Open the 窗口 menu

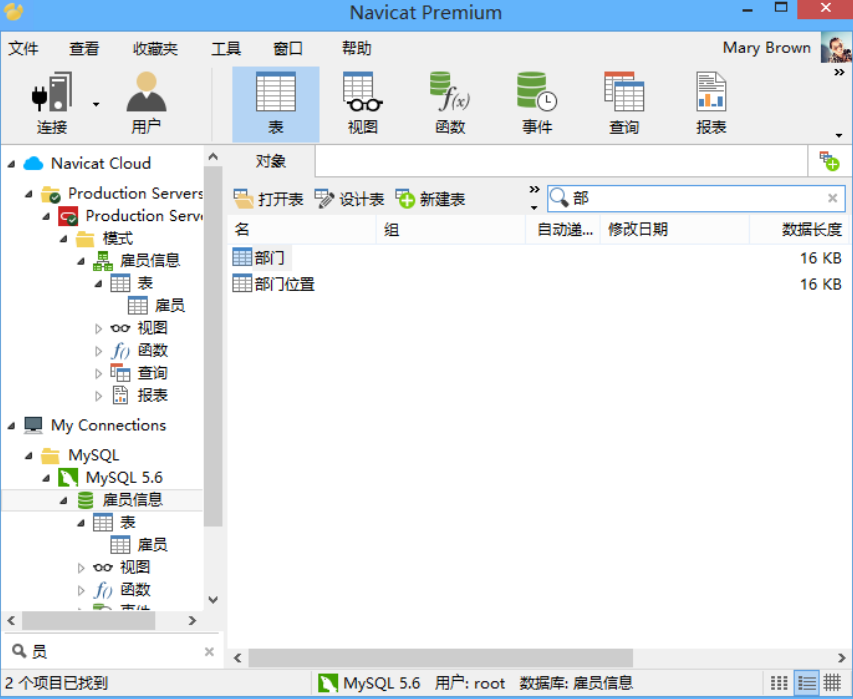[x=288, y=48]
